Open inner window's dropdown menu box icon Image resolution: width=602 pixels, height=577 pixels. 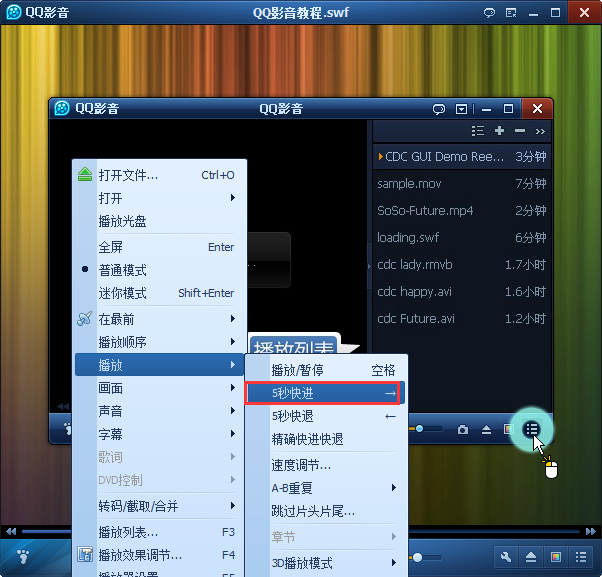click(461, 109)
